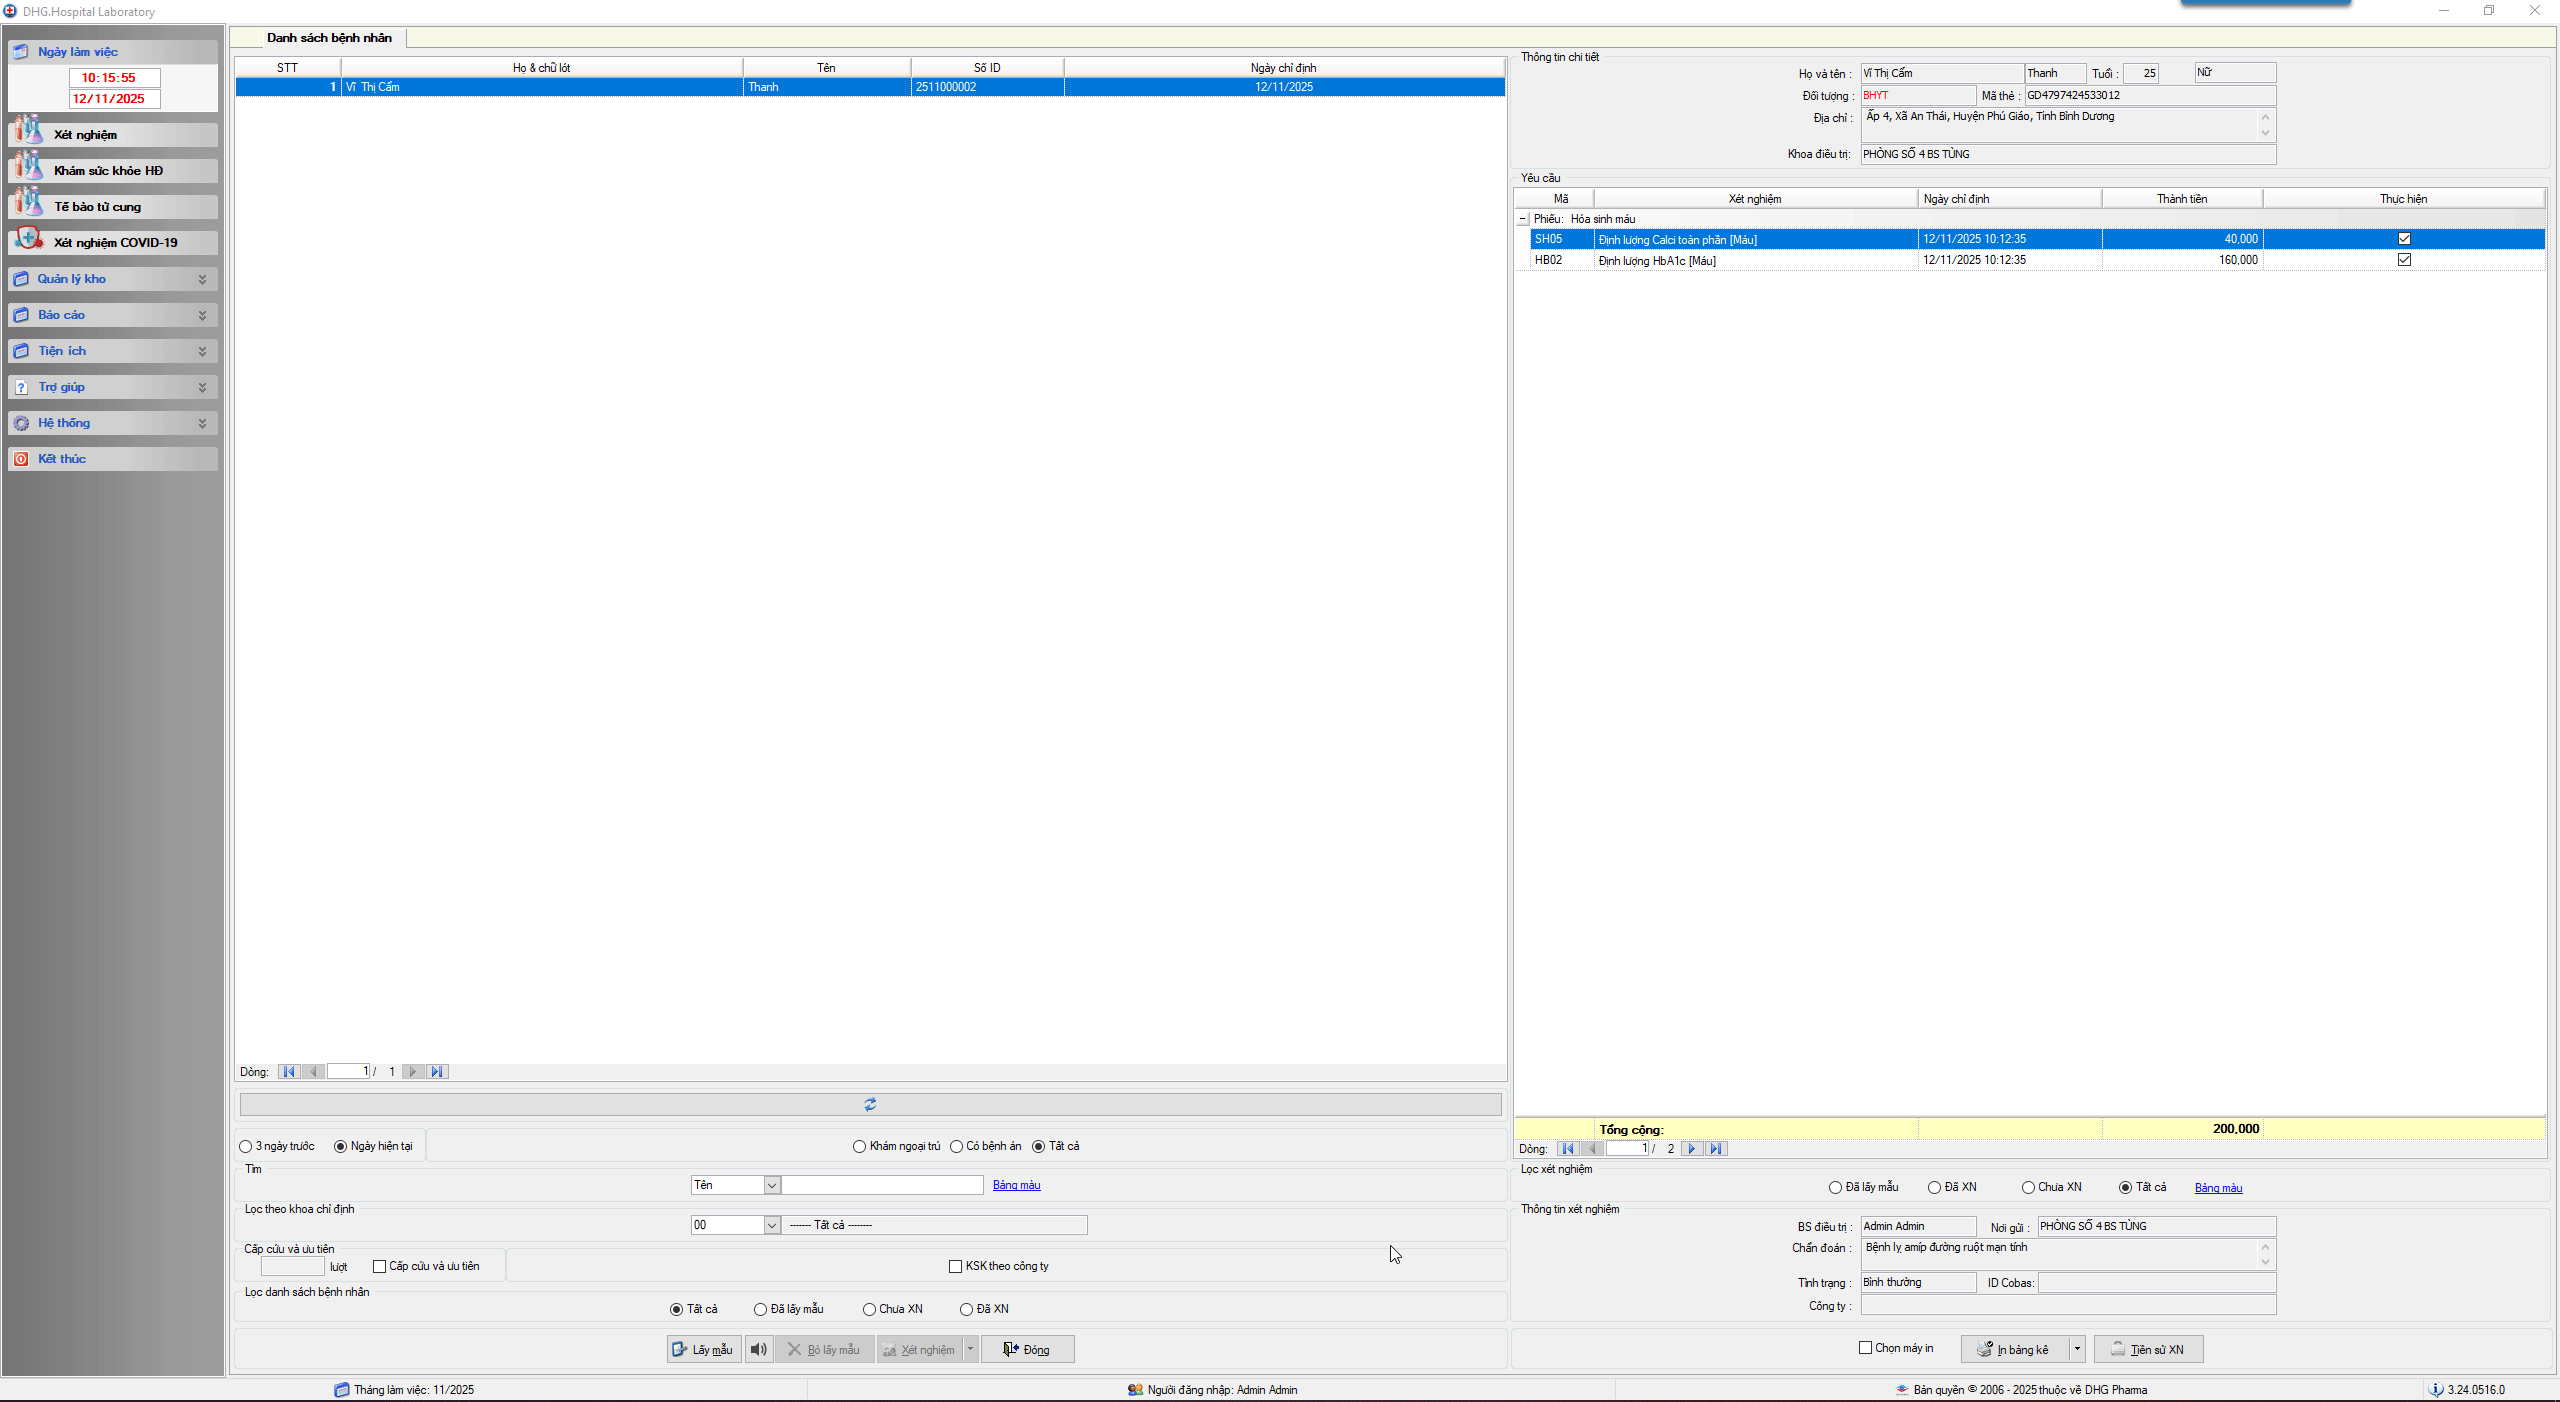Click the Hệ thống gear icon
The height and width of the screenshot is (1402, 2560).
point(21,423)
